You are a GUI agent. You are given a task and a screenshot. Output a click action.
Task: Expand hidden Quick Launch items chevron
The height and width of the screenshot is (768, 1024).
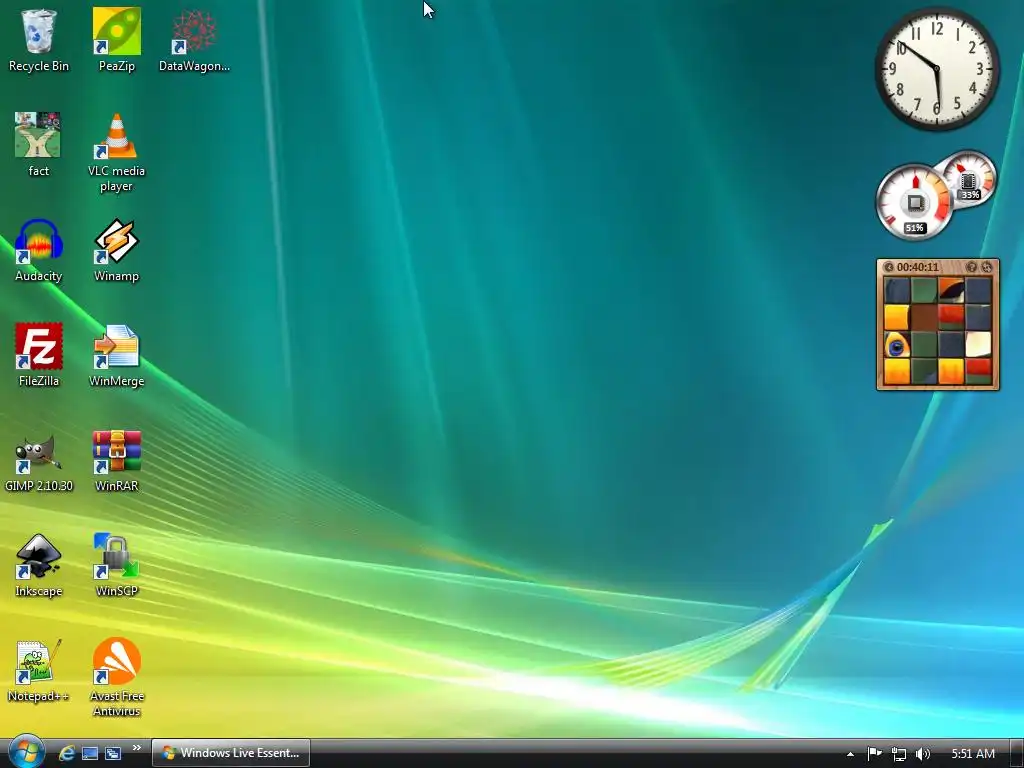[x=136, y=748]
